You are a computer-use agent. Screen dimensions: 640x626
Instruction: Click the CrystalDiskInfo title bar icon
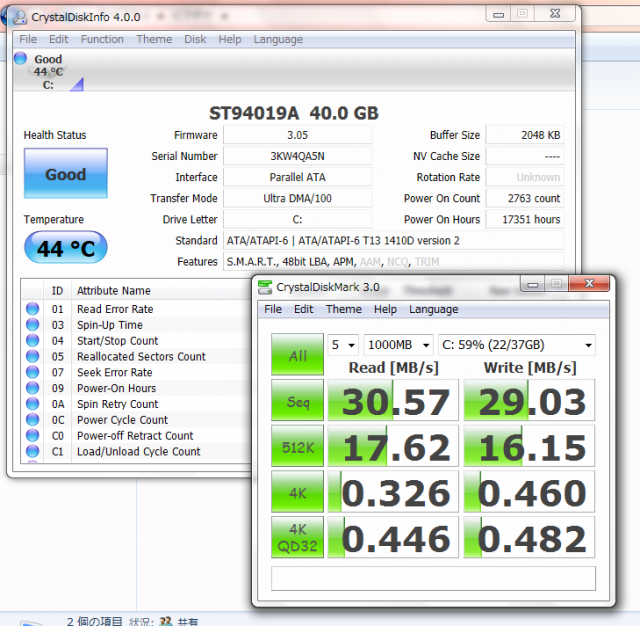(x=20, y=17)
